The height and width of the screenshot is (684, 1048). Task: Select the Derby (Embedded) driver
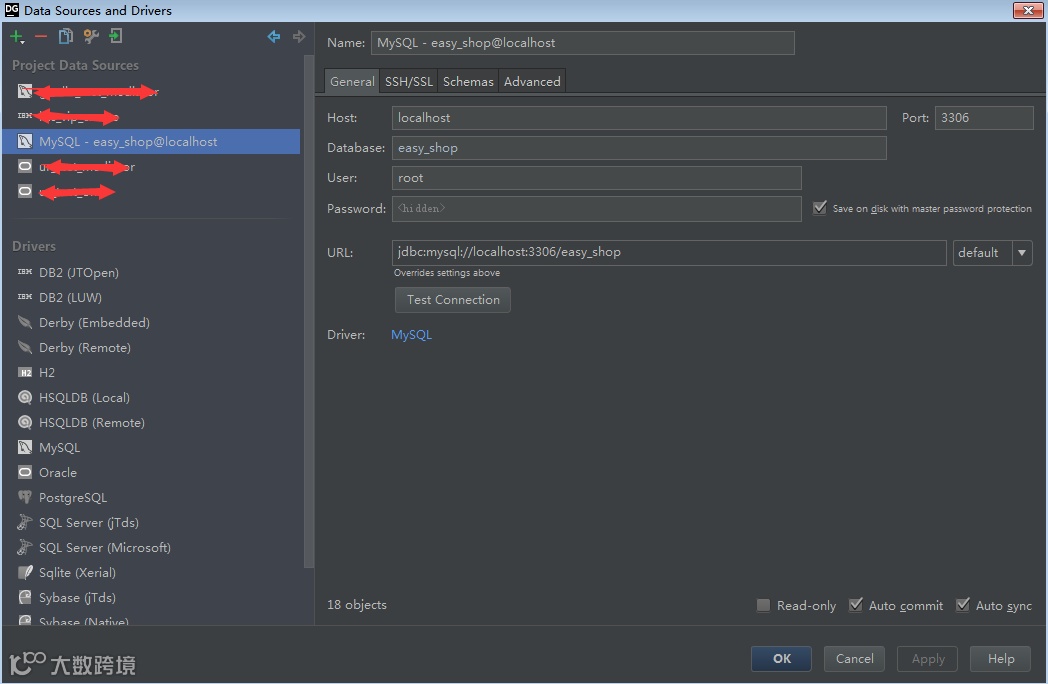coord(94,323)
